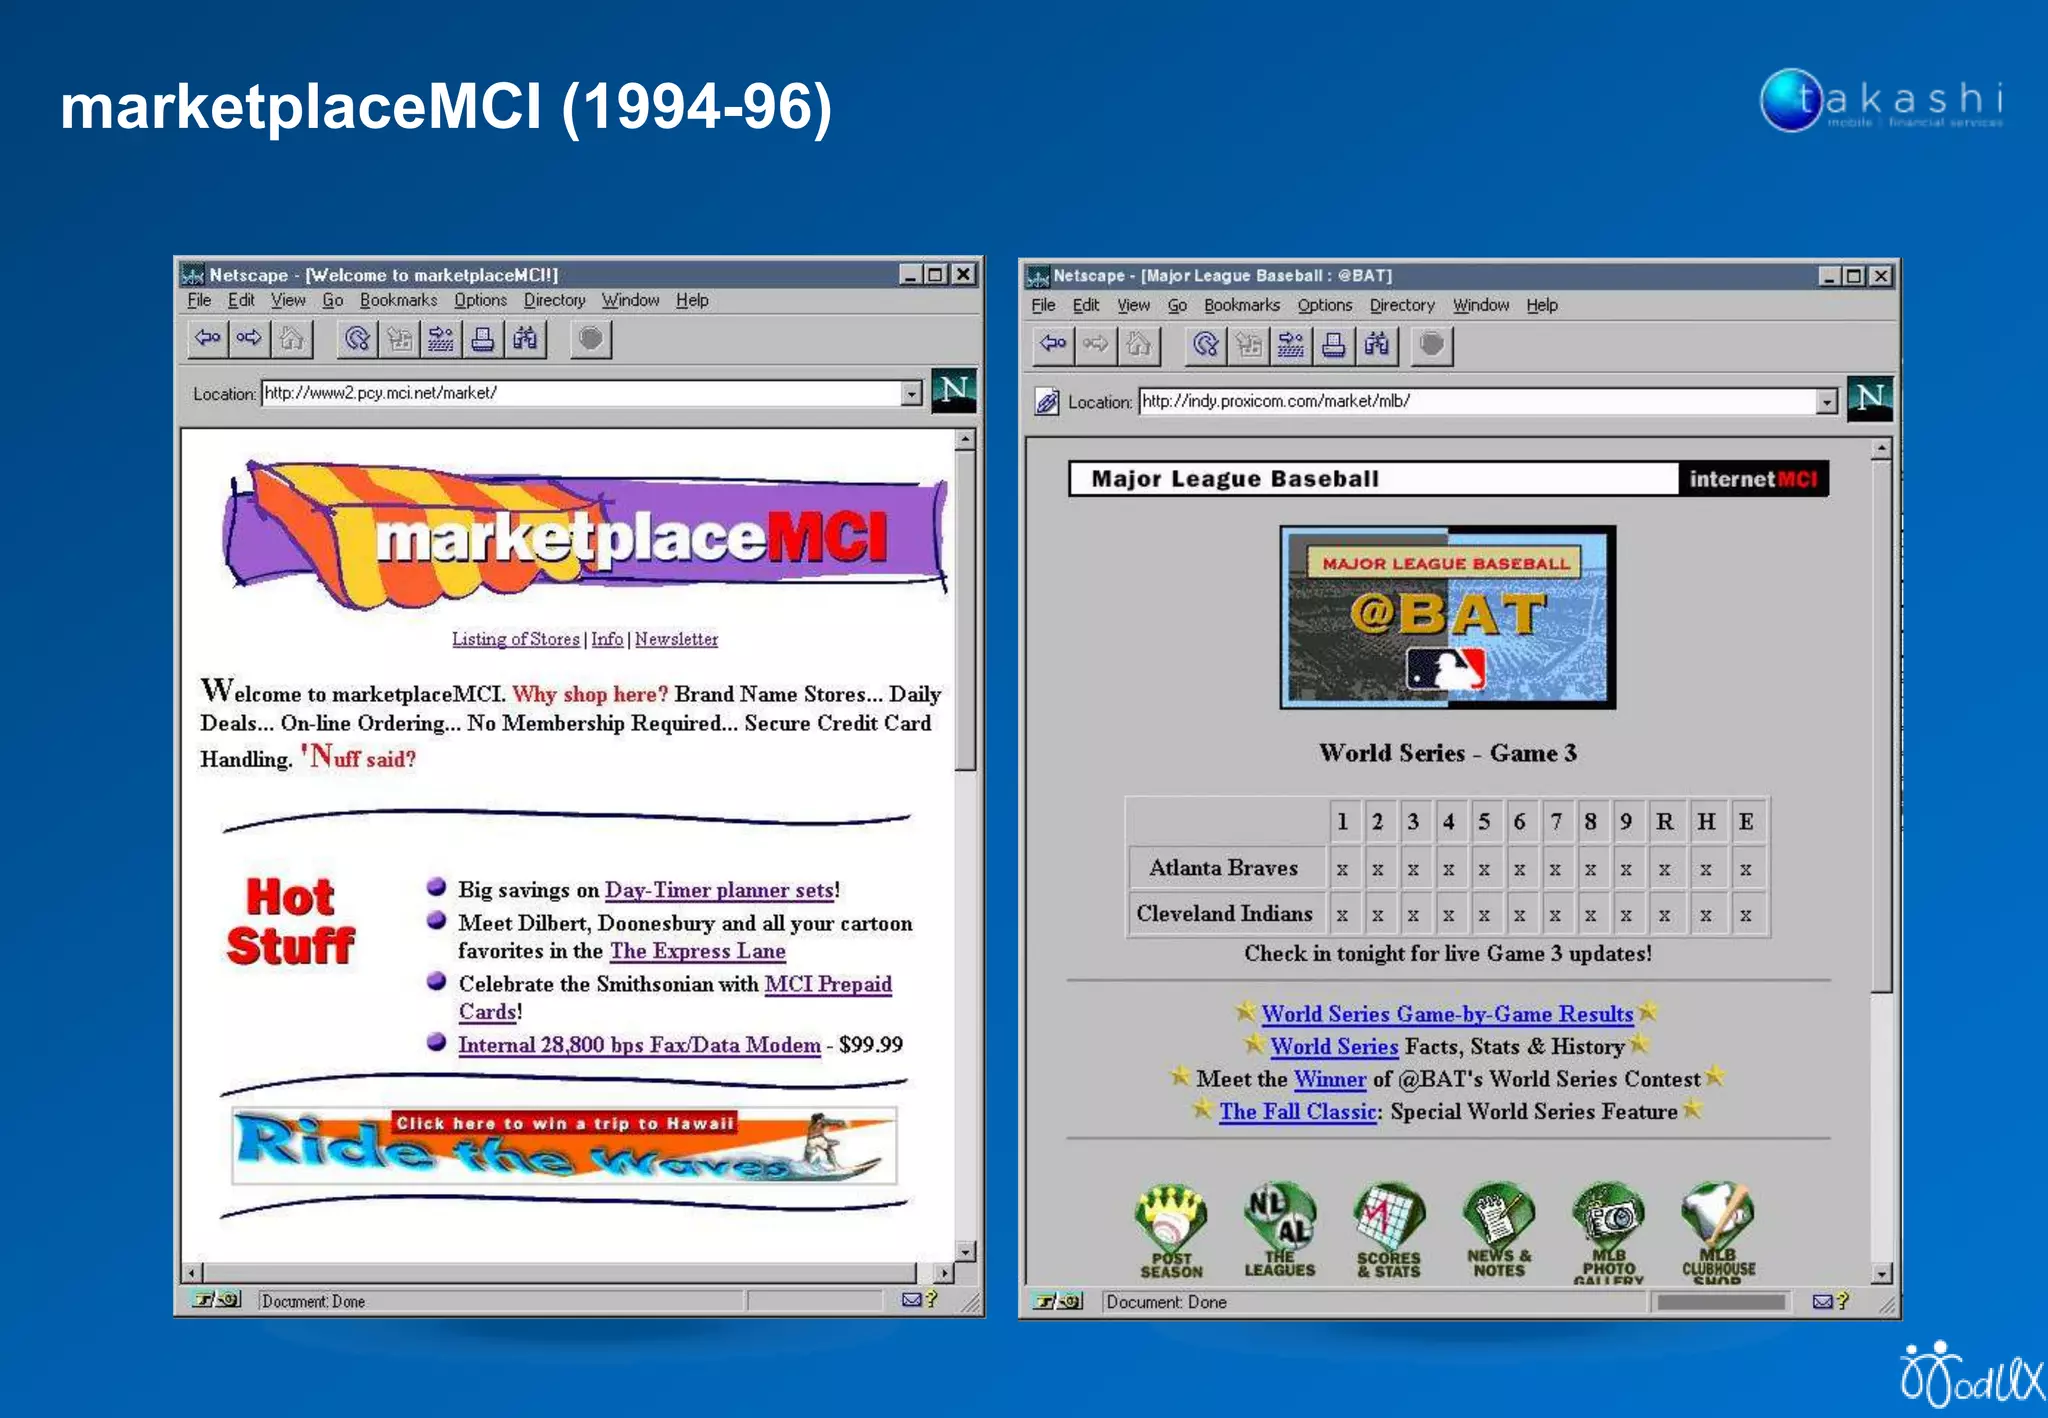Click Location URL field in marketplaceMCI window
2048x1418 pixels.
coord(580,393)
